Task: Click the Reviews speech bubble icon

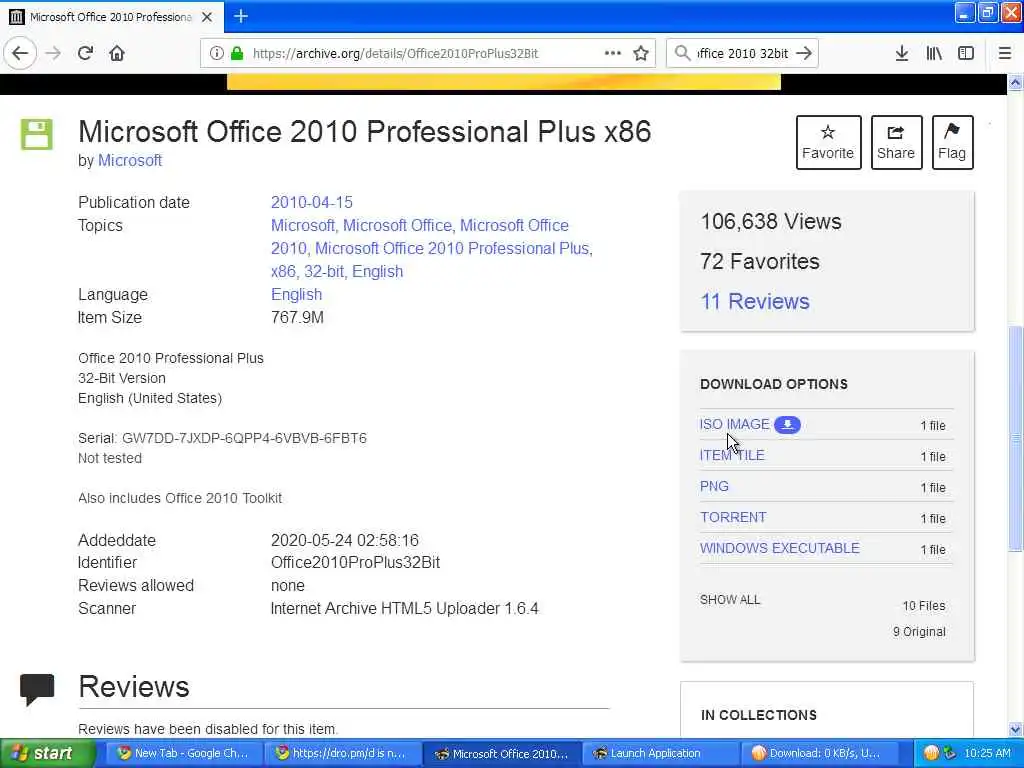Action: click(x=37, y=690)
